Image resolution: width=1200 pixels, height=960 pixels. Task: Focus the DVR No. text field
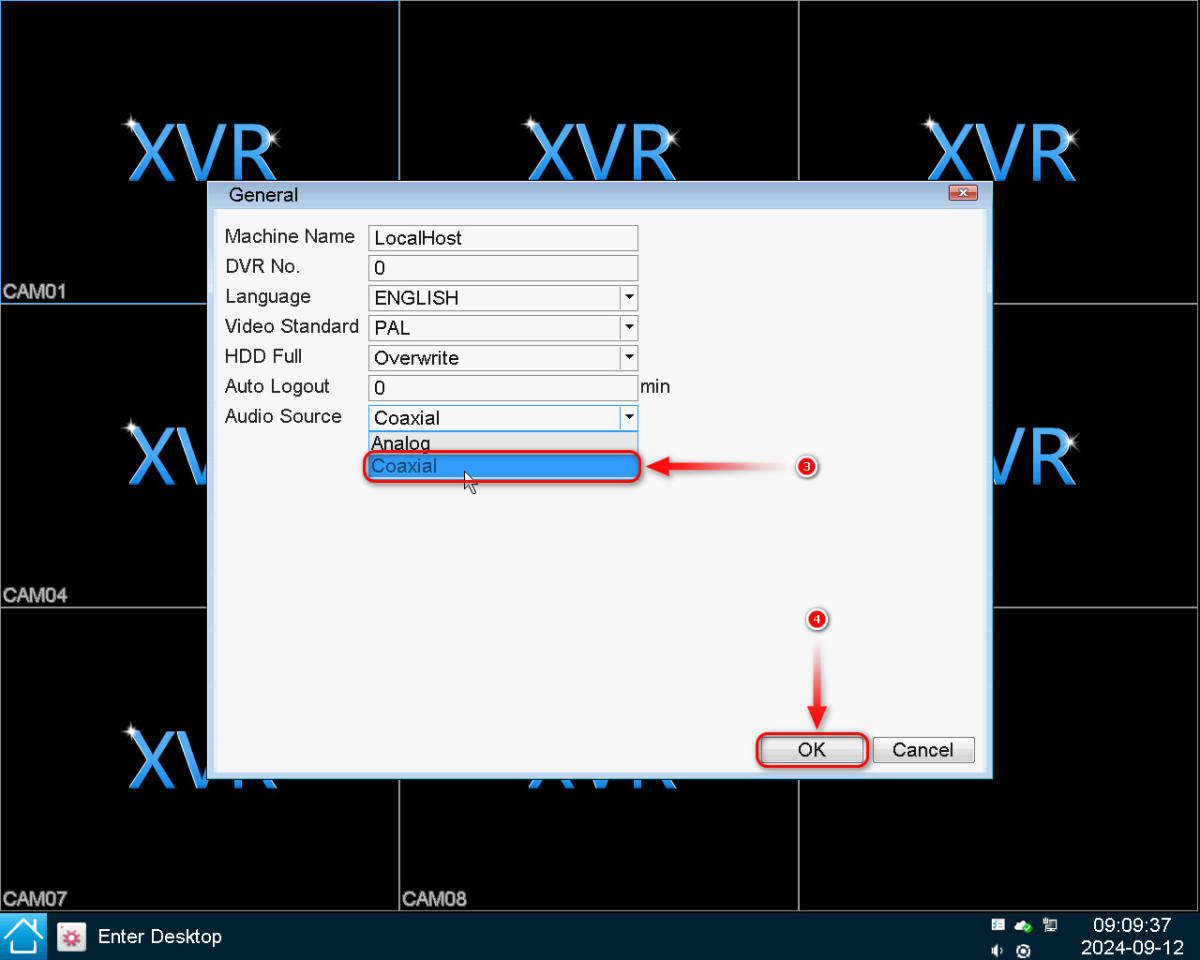click(x=503, y=268)
